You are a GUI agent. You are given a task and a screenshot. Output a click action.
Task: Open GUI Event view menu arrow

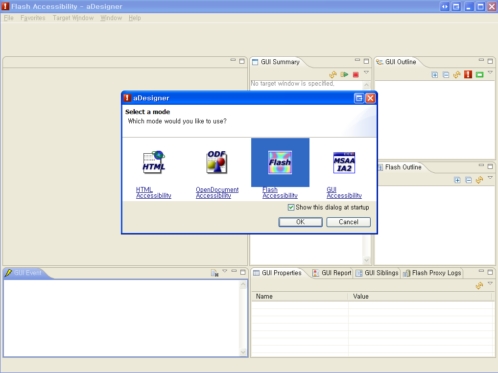pyautogui.click(x=225, y=271)
